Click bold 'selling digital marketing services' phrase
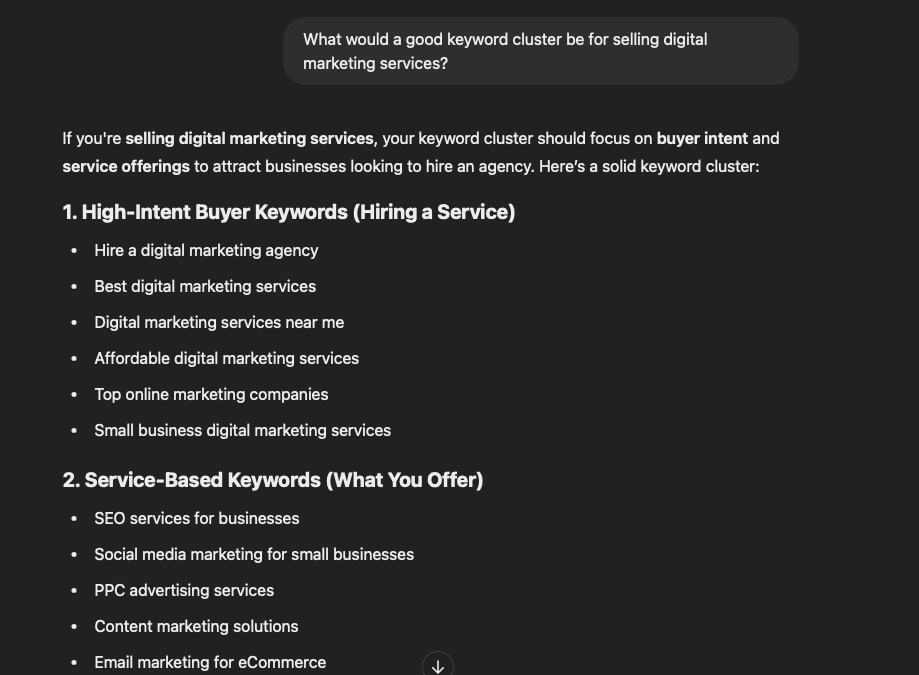 (249, 138)
